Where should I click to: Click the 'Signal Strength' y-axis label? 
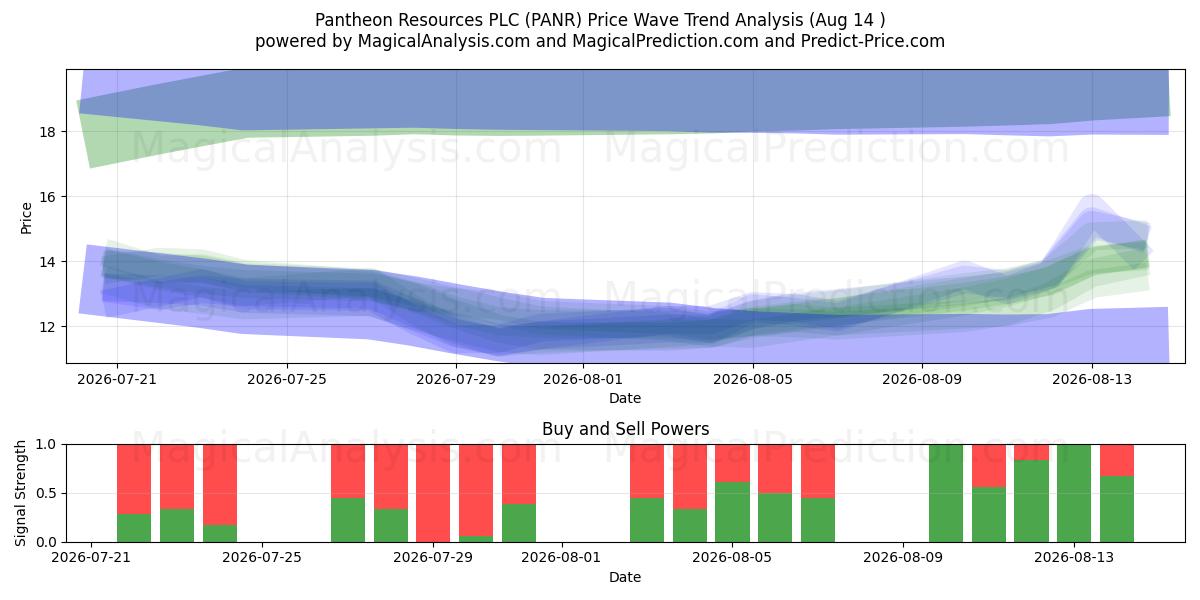22,493
